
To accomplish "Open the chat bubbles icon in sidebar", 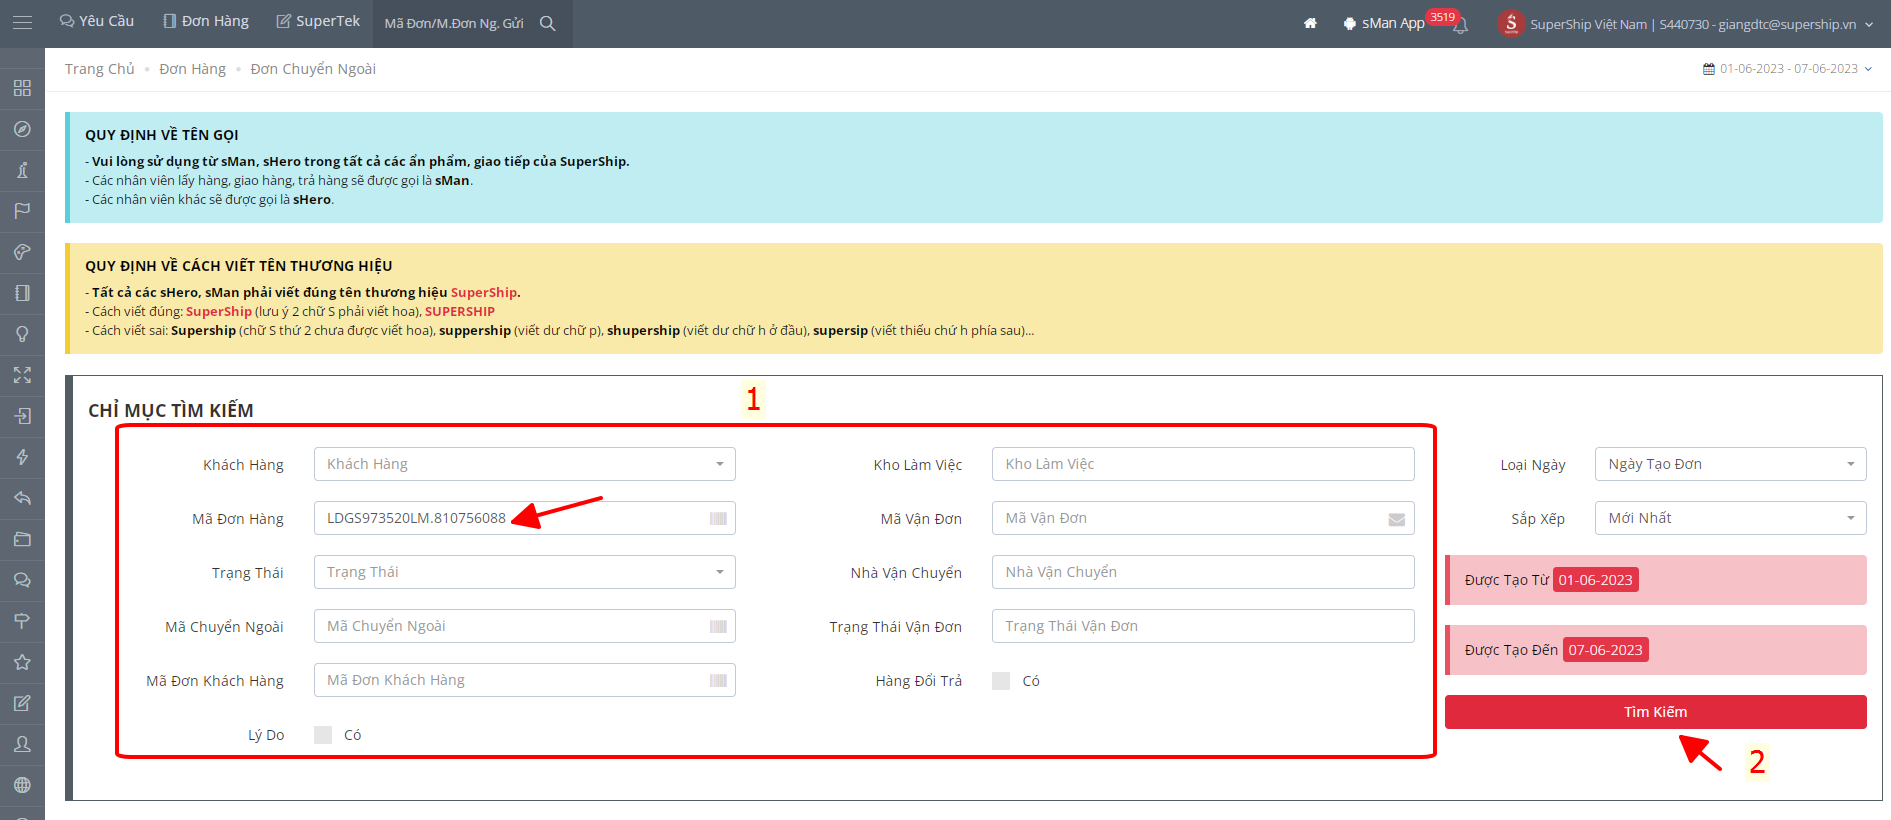I will pyautogui.click(x=22, y=580).
